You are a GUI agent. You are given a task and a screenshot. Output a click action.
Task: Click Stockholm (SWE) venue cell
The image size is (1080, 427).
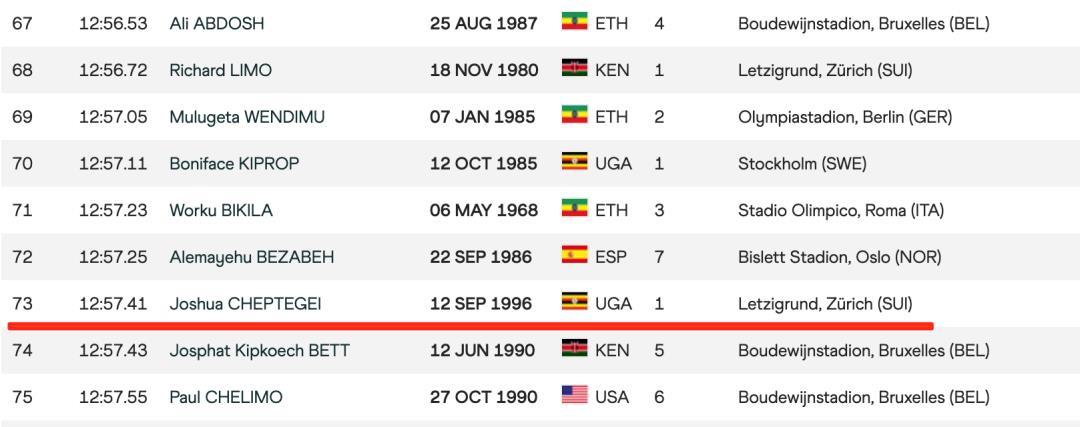[x=802, y=163]
